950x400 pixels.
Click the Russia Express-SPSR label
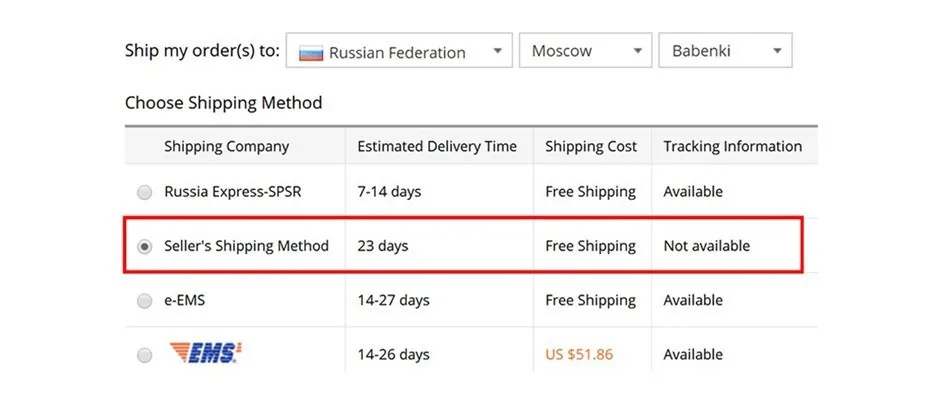[232, 192]
